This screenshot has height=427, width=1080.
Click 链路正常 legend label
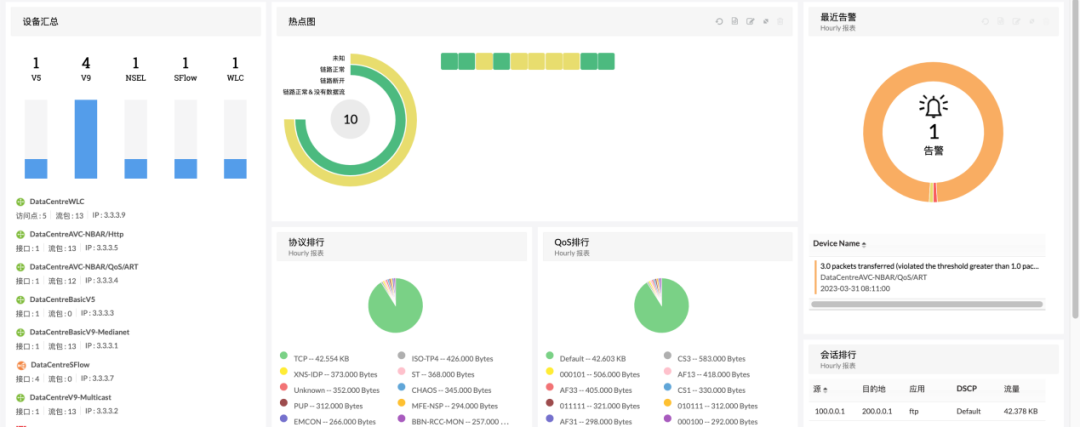point(333,70)
